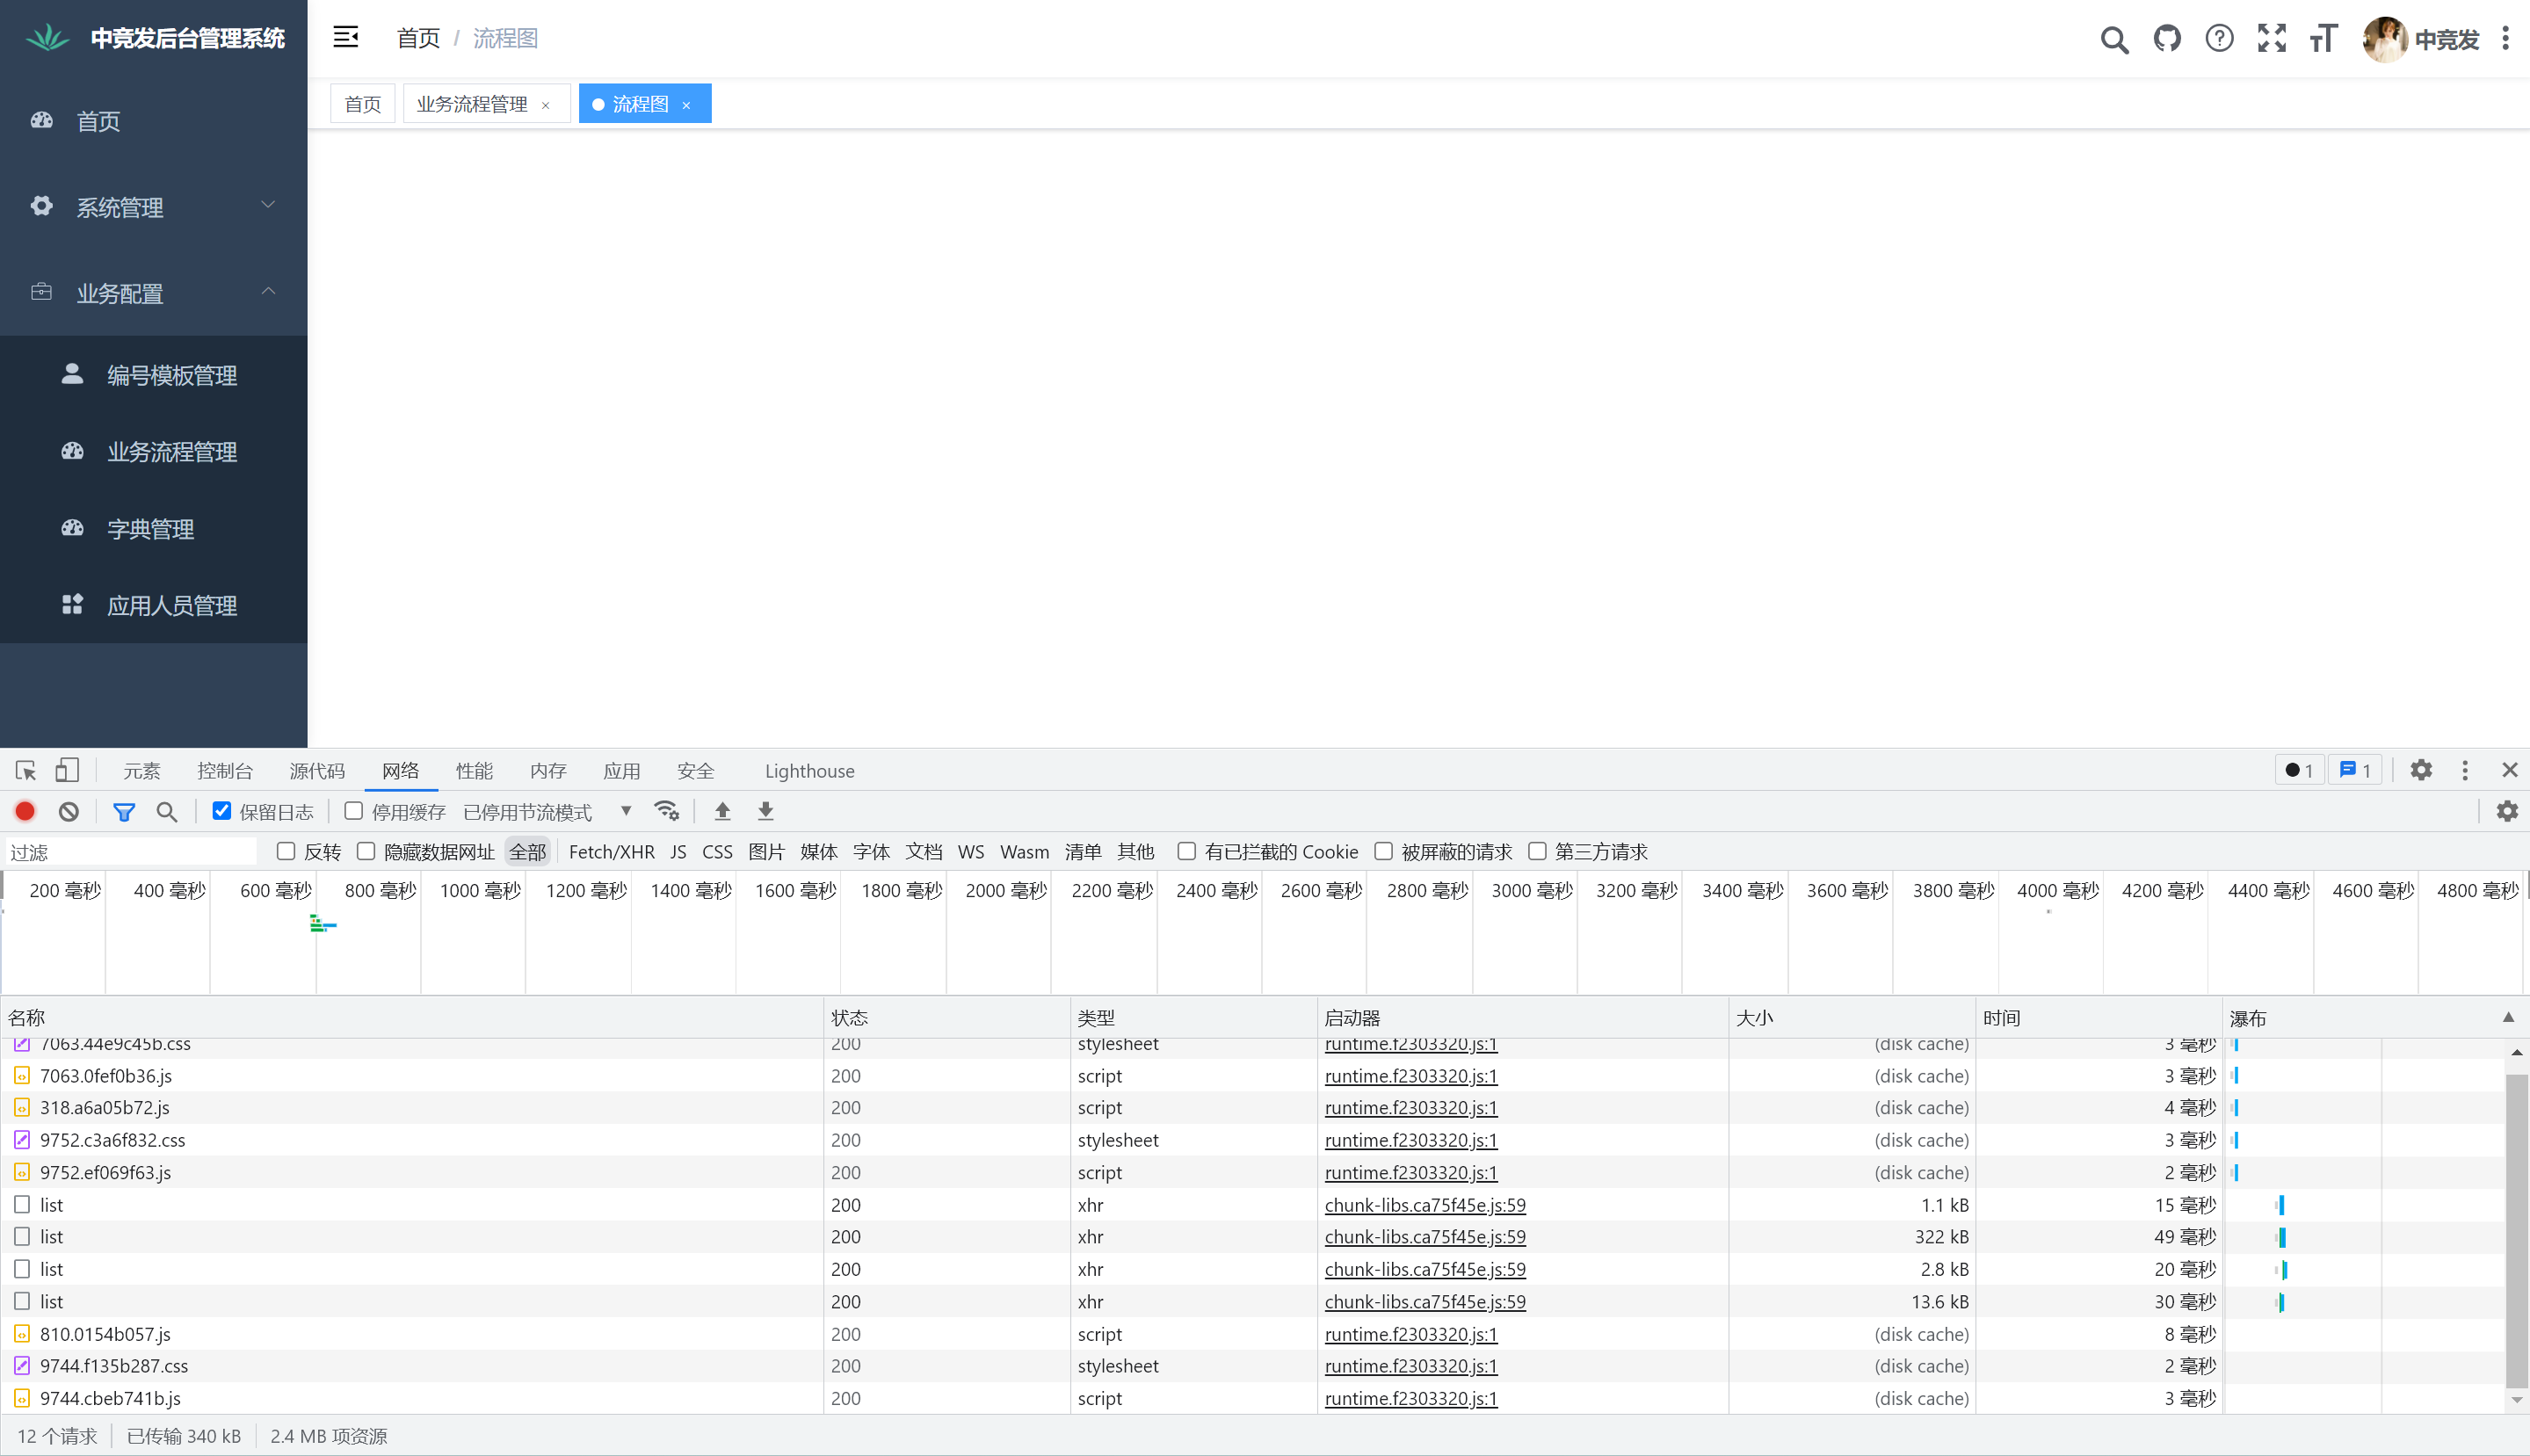The width and height of the screenshot is (2530, 1456).
Task: Open the header search magnifier icon
Action: (2114, 40)
